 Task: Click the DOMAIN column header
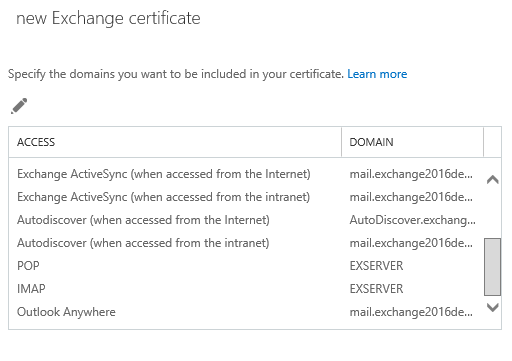[412, 142]
